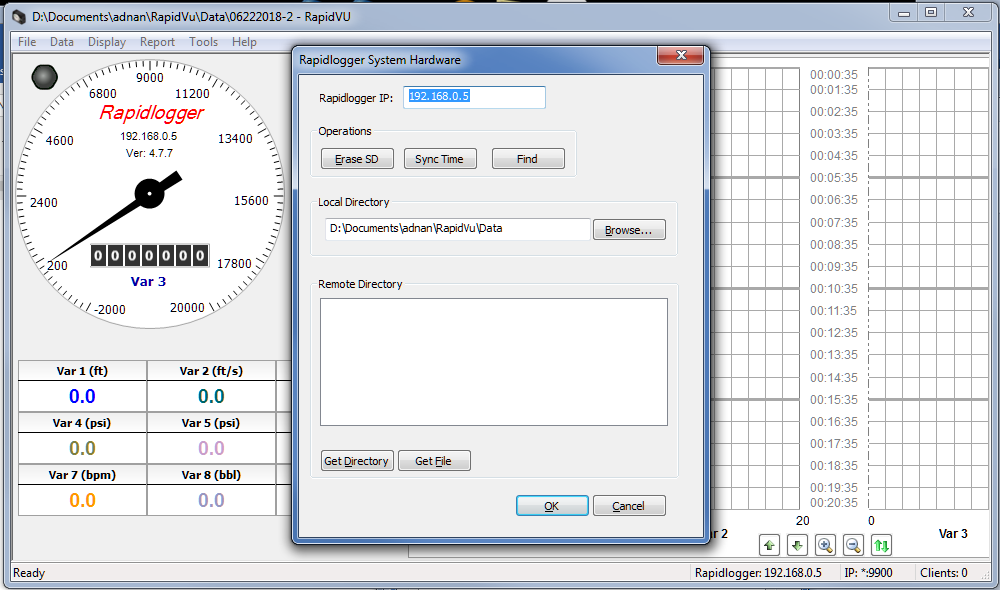Click the orange 0.0 value under Var 7
Screen dimensions: 1003x592
(83, 500)
